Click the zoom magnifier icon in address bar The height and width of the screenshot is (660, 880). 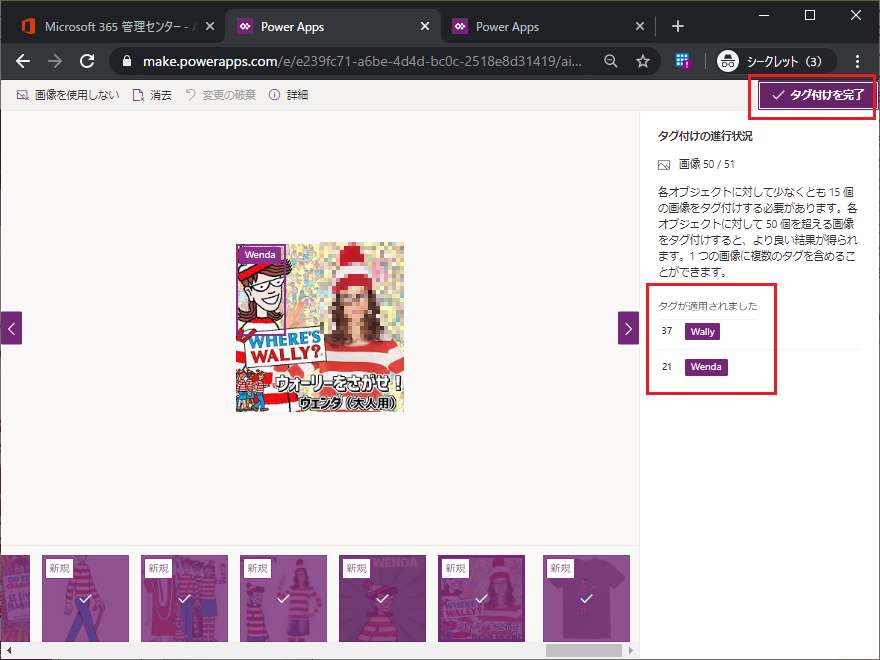coord(611,61)
